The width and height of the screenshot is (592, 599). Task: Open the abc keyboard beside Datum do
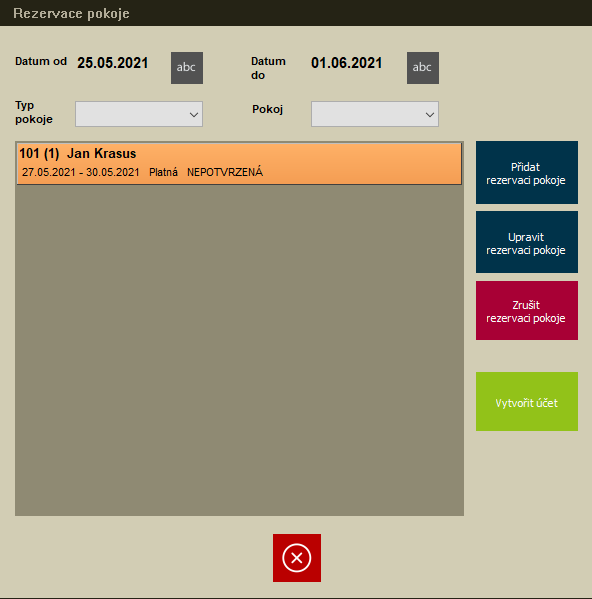pos(423,68)
